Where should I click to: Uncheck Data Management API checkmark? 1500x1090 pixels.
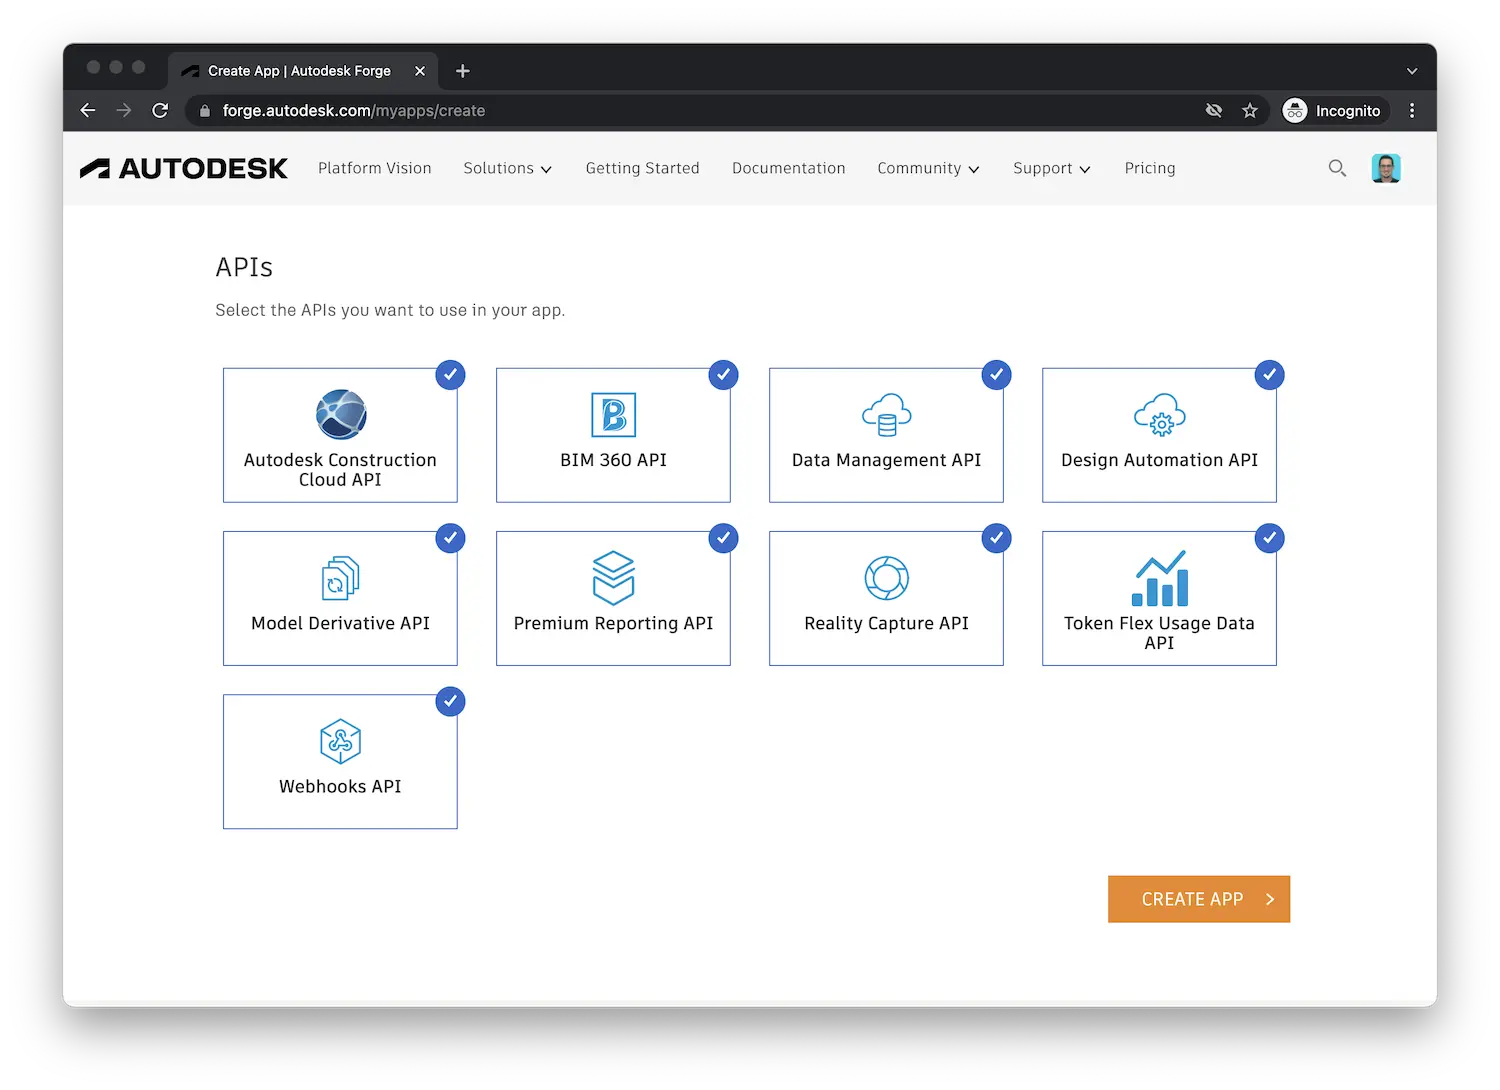click(997, 375)
